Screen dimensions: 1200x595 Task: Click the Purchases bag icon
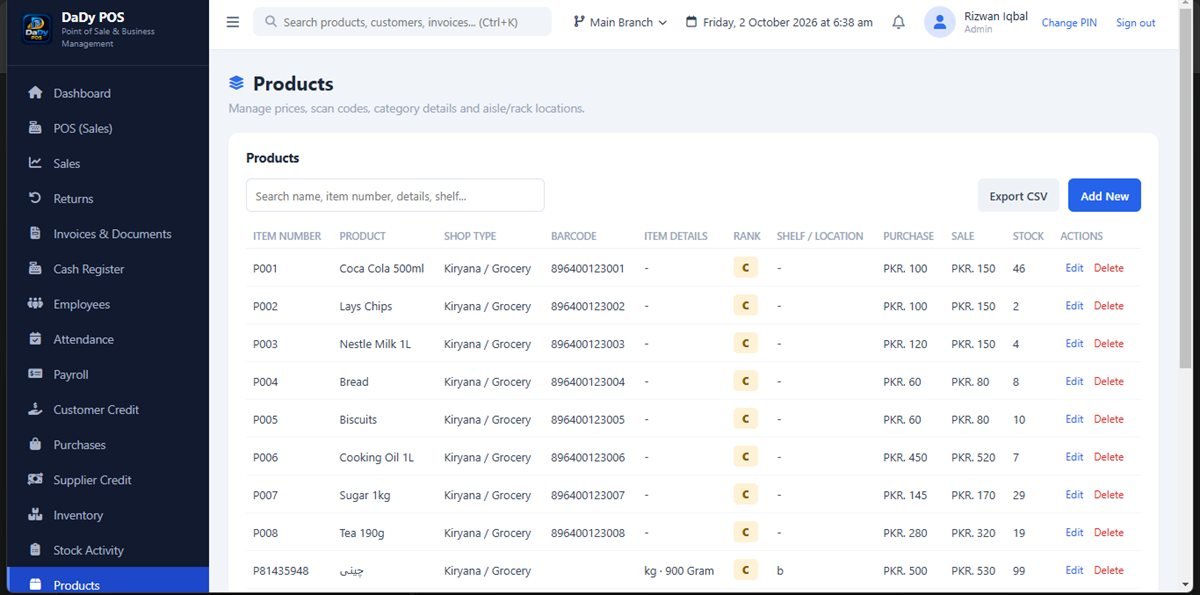coord(35,444)
